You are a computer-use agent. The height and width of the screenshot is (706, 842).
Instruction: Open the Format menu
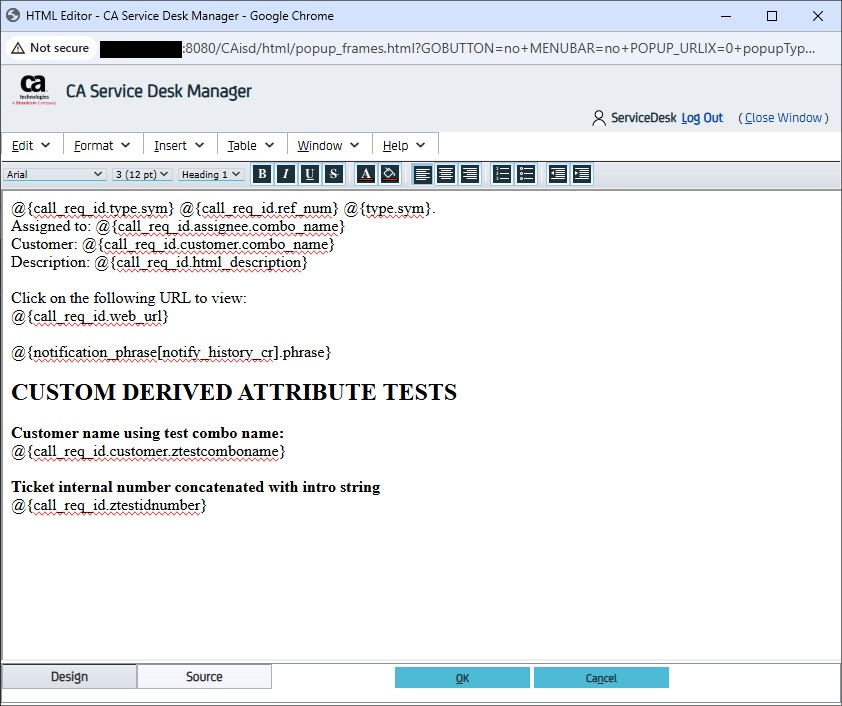coord(102,145)
